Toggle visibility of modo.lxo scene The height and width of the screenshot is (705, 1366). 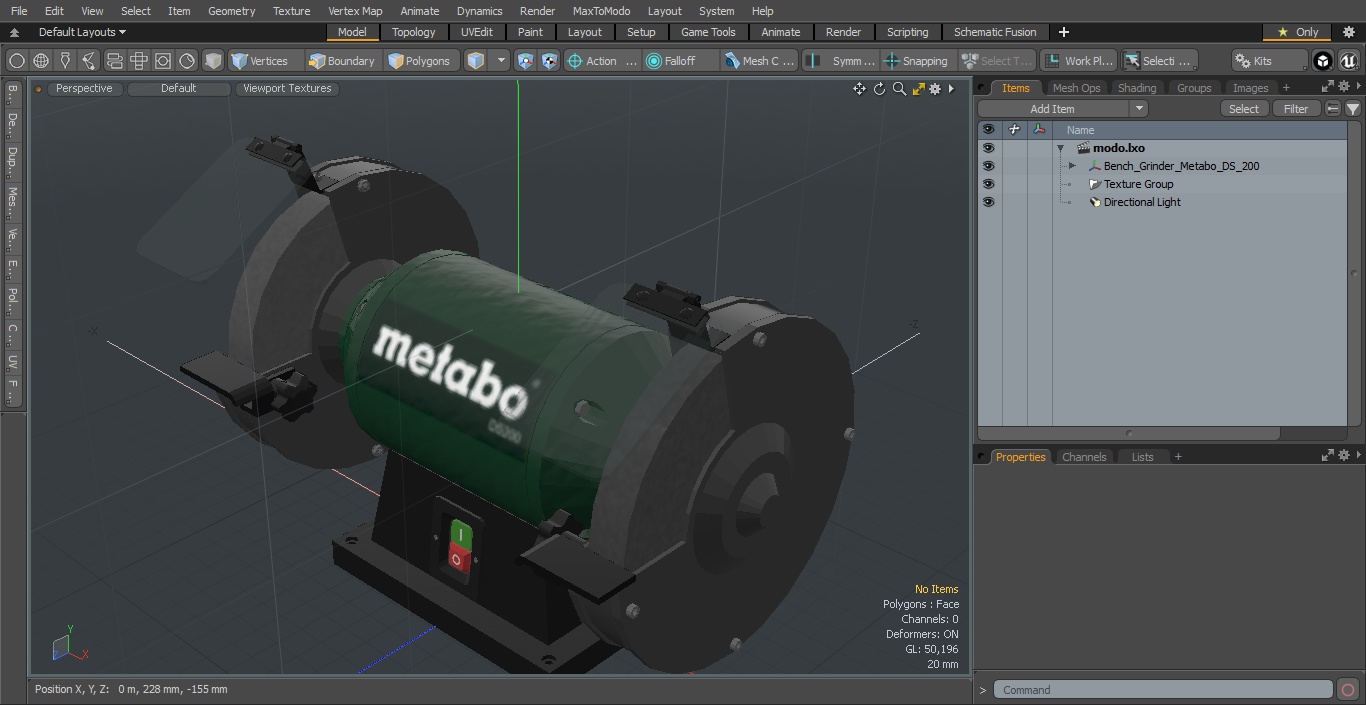[x=988, y=148]
